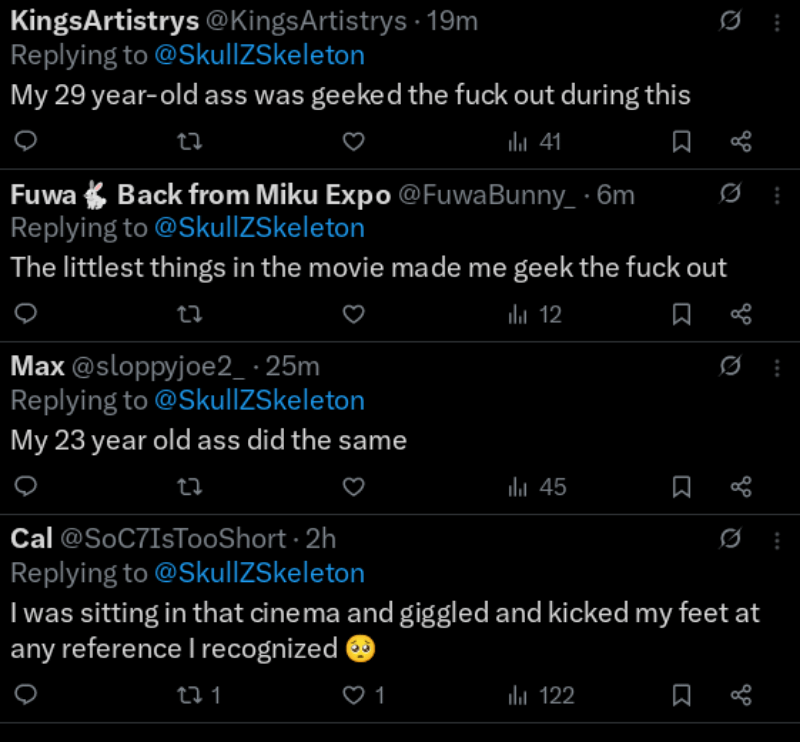800x742 pixels.
Task: Reply to KingsArtistrys' tweet
Action: [28, 142]
